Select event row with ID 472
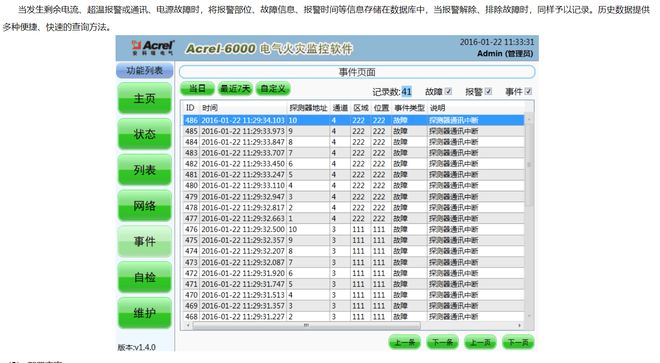 [354, 273]
